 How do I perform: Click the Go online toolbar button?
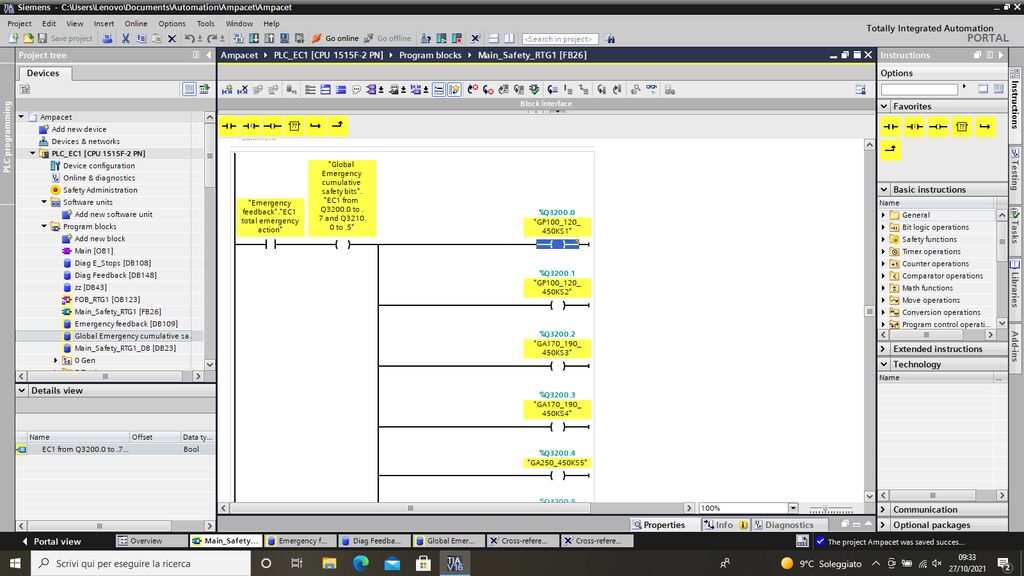pyautogui.click(x=335, y=38)
